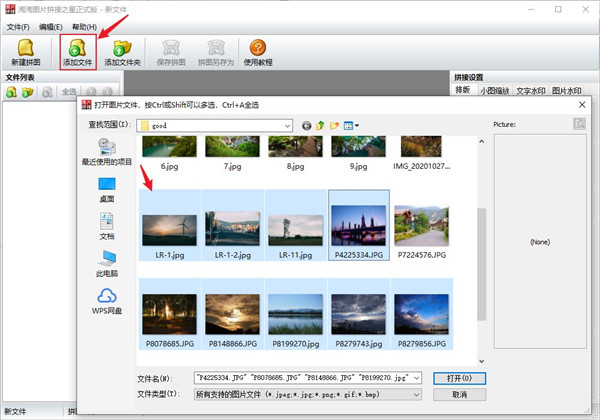The height and width of the screenshot is (420, 600).
Task: Select 桌面 in the places sidebar
Action: [x=107, y=189]
